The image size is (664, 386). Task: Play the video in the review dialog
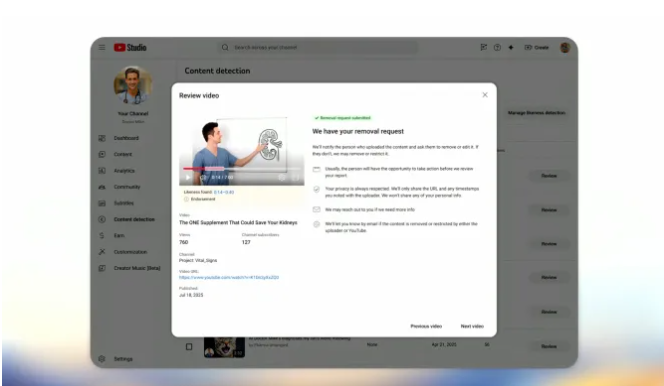[188, 177]
